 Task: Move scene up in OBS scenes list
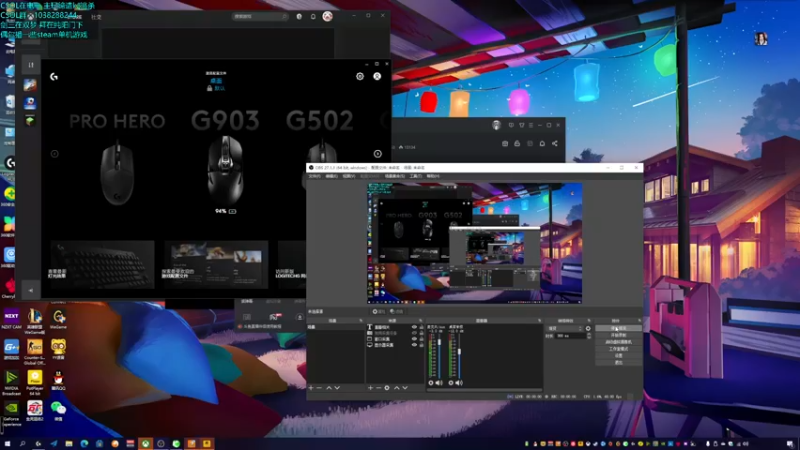[329, 388]
